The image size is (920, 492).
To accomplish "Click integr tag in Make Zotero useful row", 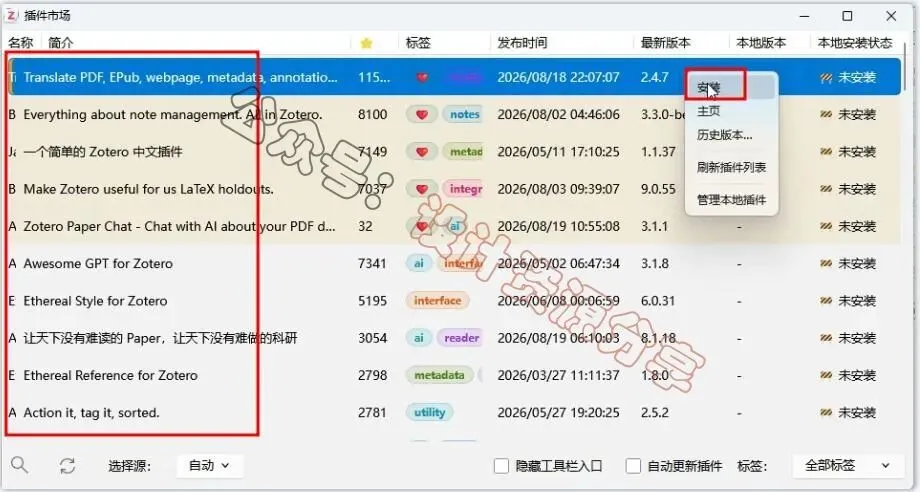I will (464, 189).
